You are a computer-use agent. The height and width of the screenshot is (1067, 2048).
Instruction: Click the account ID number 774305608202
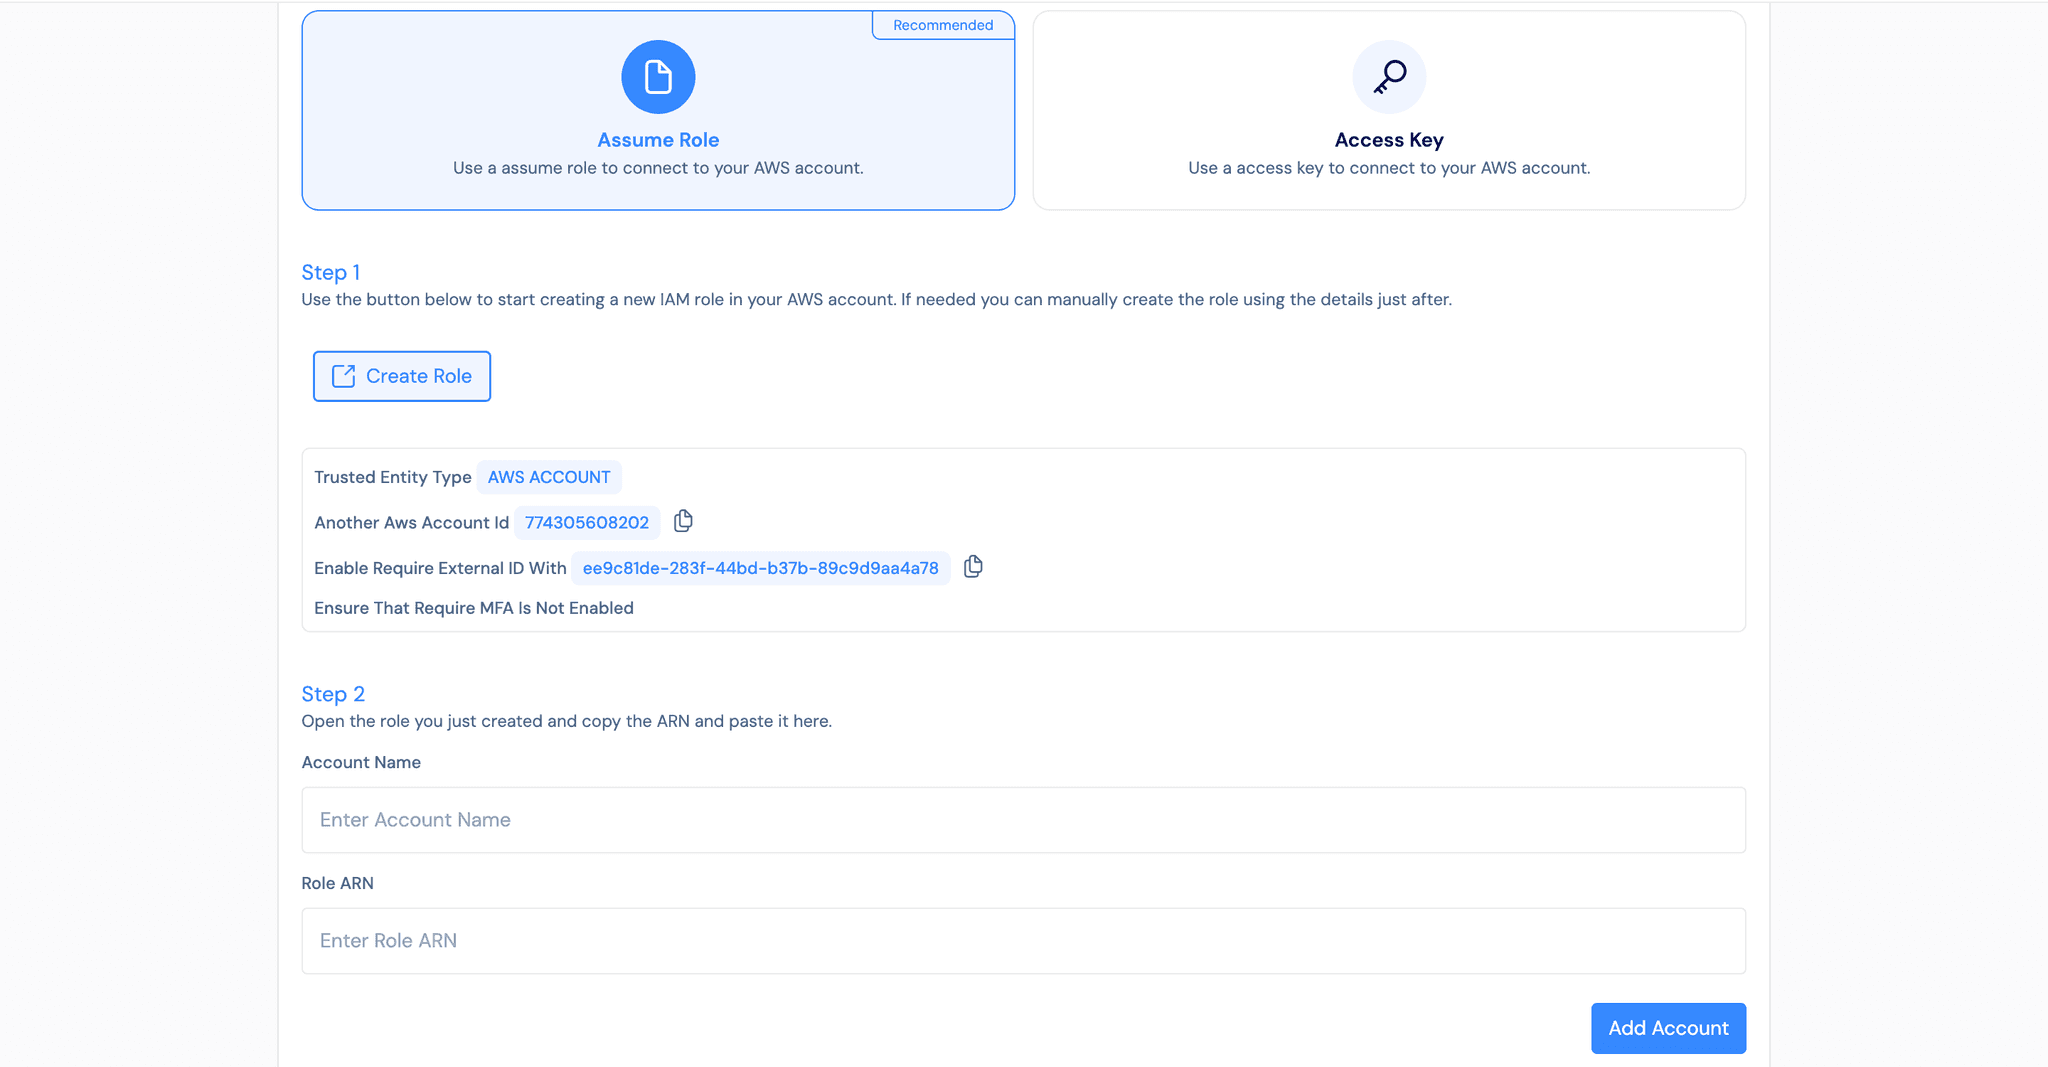pos(587,523)
